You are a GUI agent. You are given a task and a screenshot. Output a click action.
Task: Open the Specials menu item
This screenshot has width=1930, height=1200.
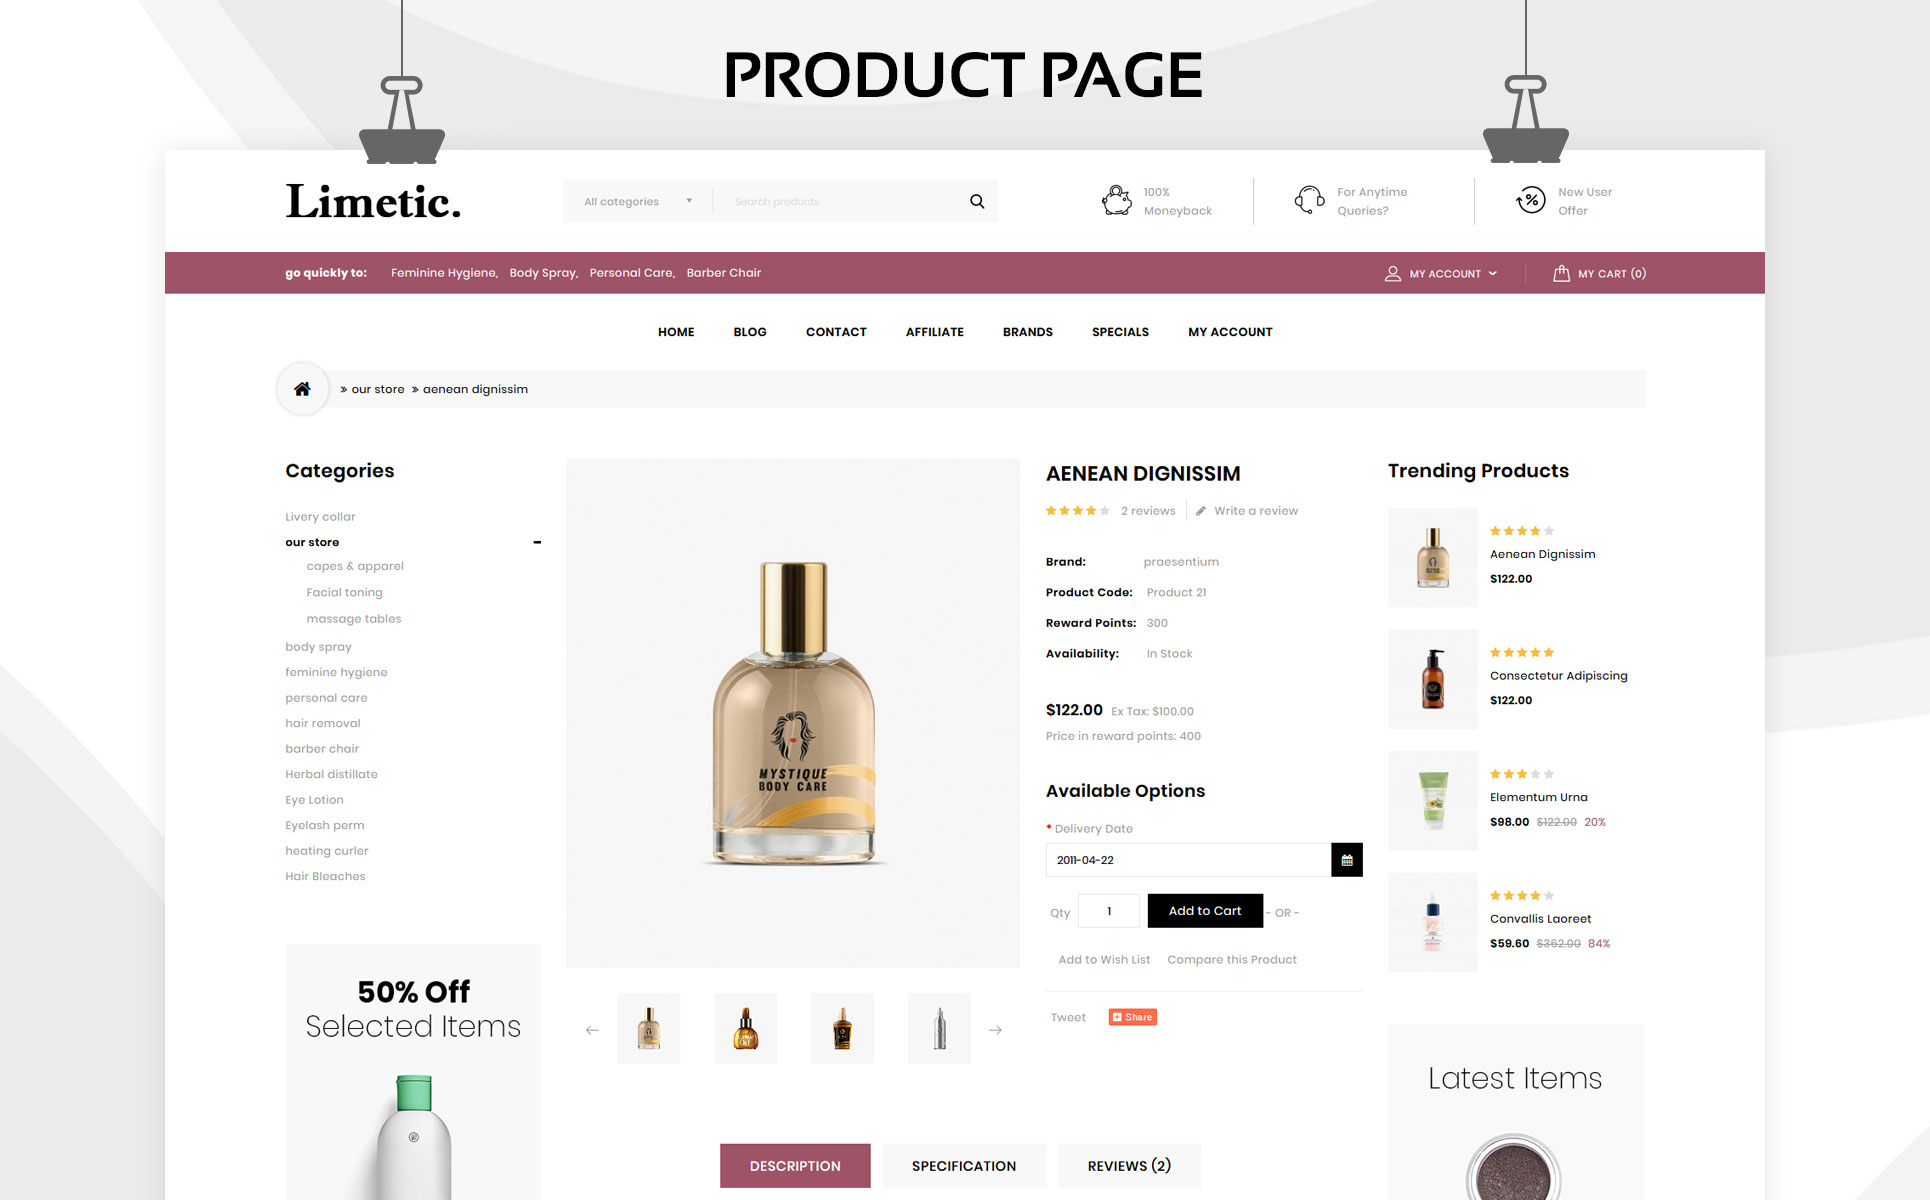[x=1120, y=332]
